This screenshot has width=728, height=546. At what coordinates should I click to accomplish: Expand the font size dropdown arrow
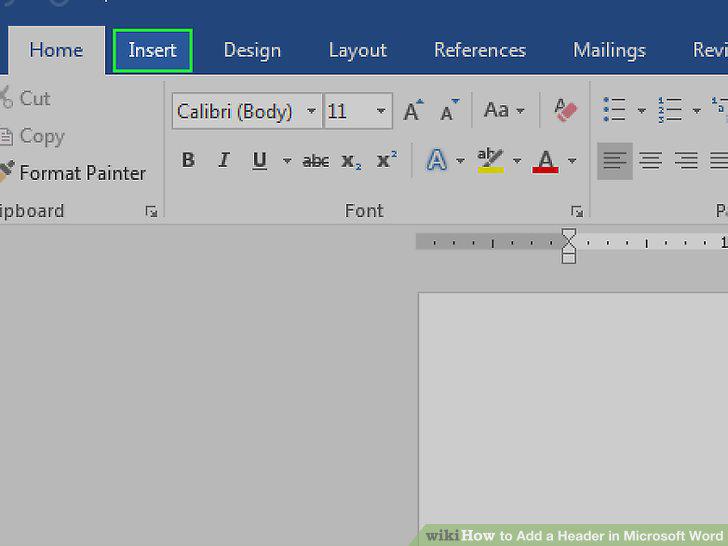pos(381,111)
